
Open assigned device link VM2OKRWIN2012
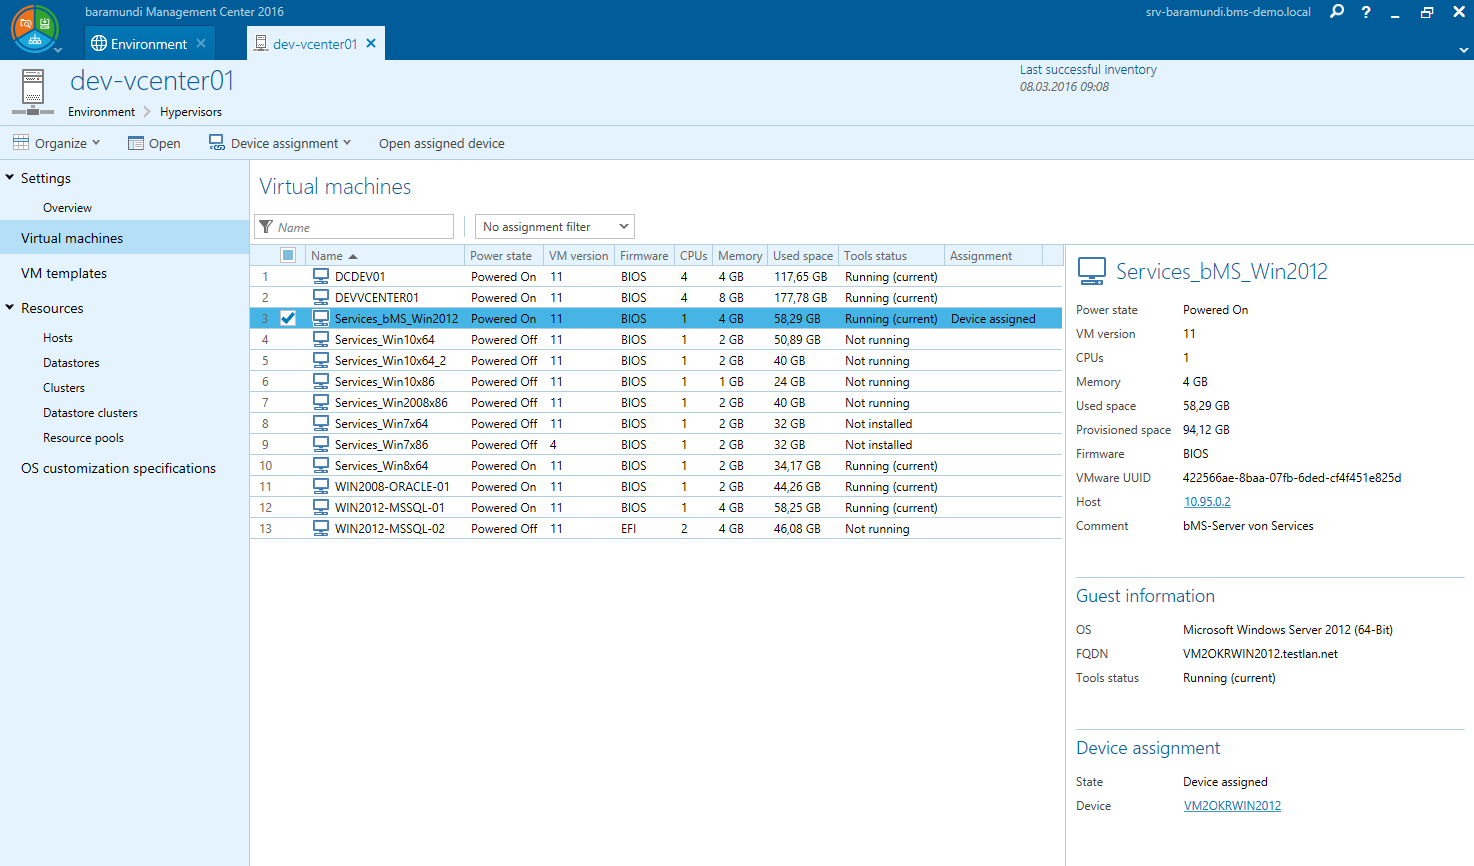(x=1232, y=806)
